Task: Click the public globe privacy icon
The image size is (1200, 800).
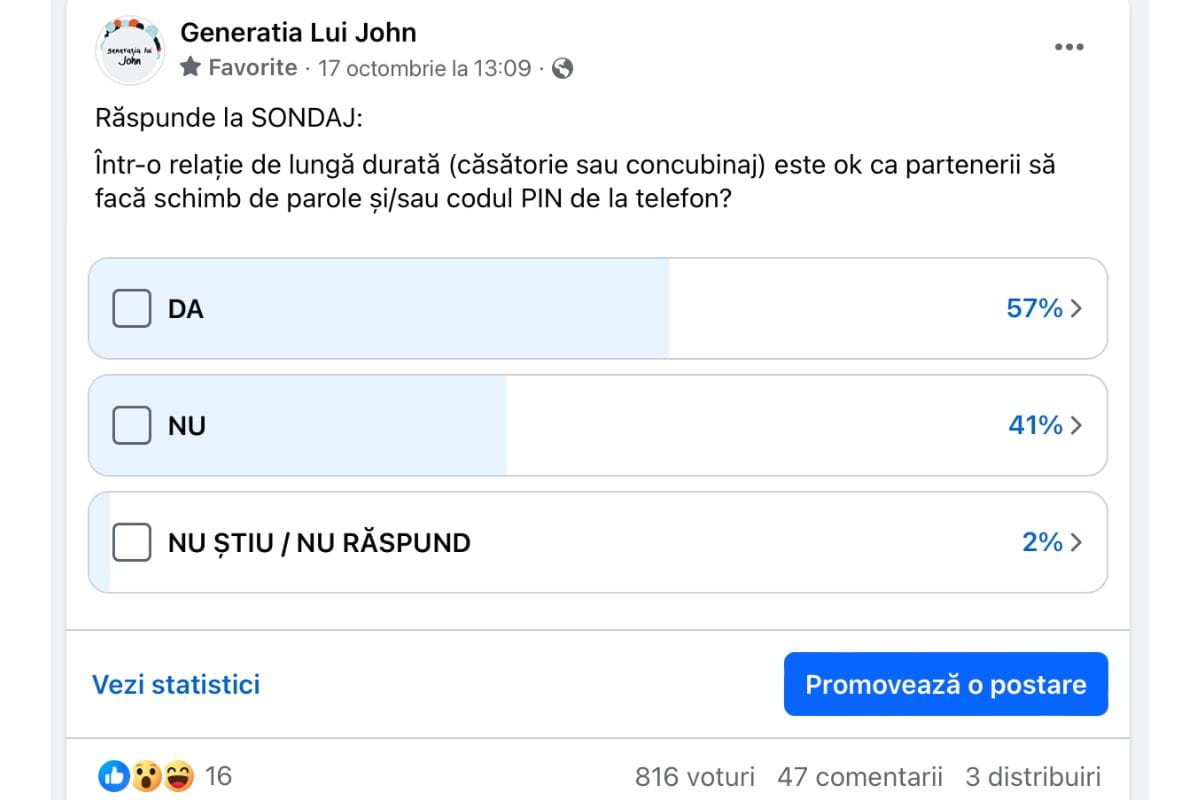Action: (x=563, y=68)
